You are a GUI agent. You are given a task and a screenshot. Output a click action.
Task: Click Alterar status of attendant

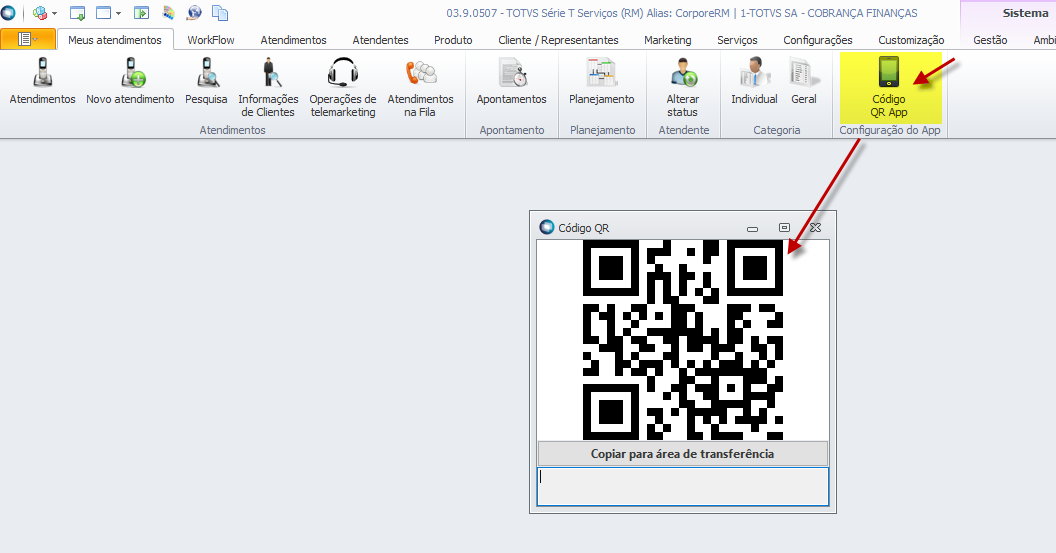[683, 73]
